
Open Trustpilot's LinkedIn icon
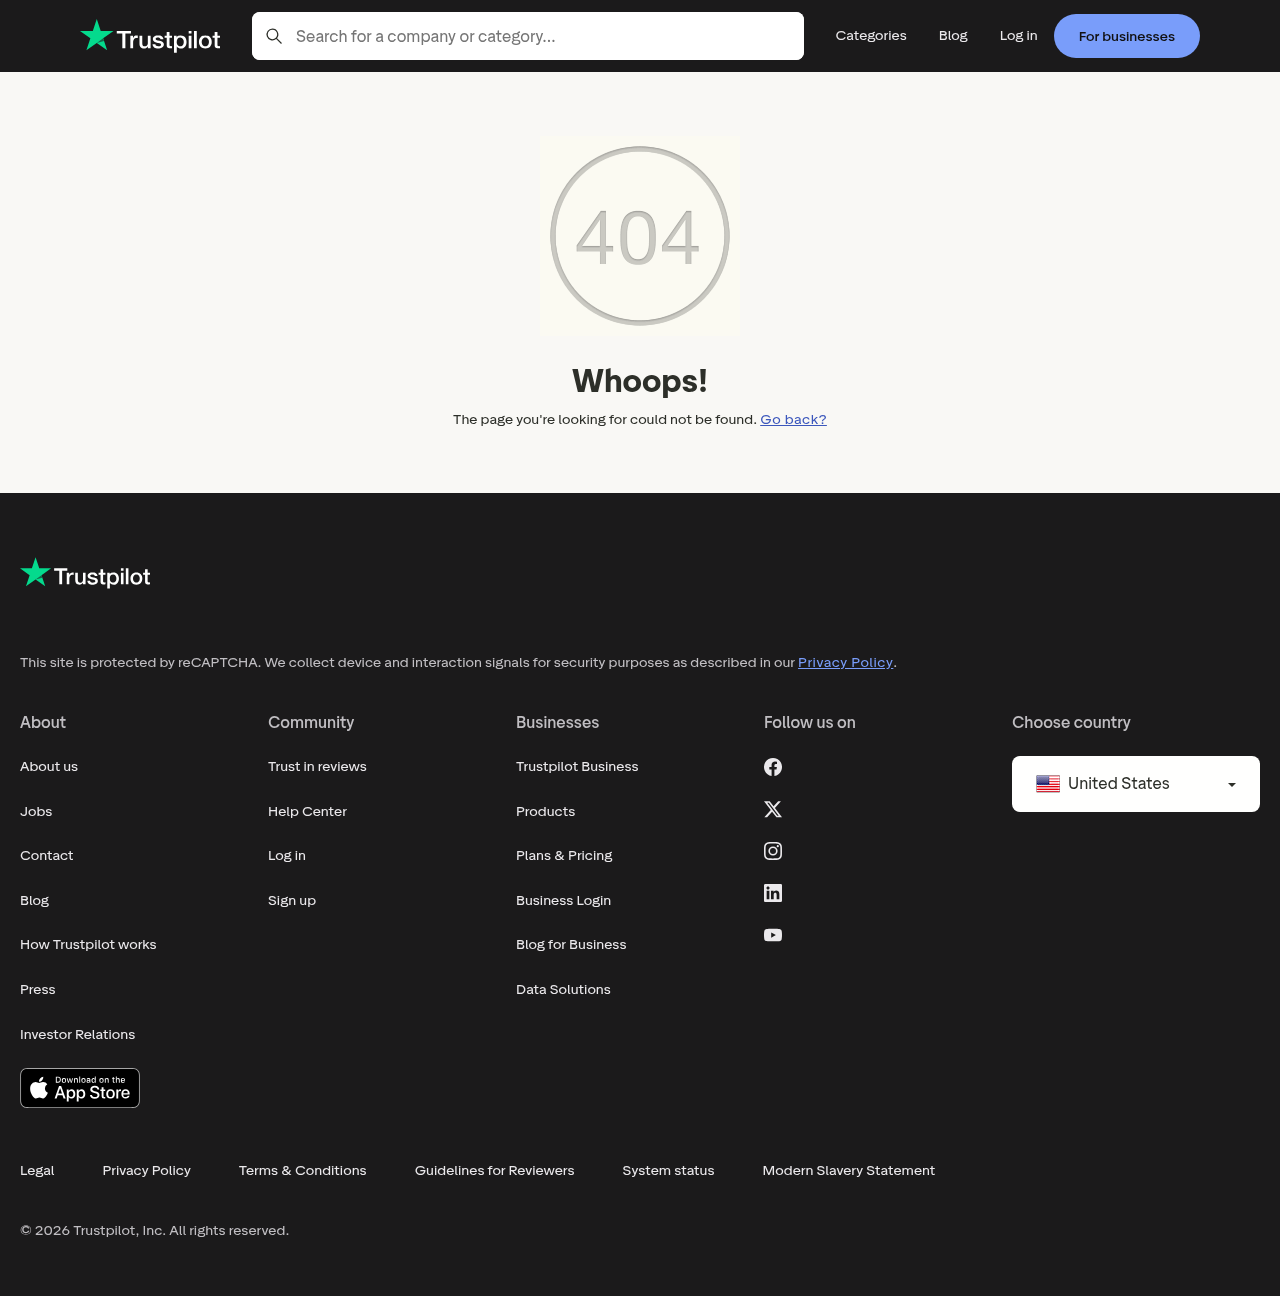[x=773, y=893]
